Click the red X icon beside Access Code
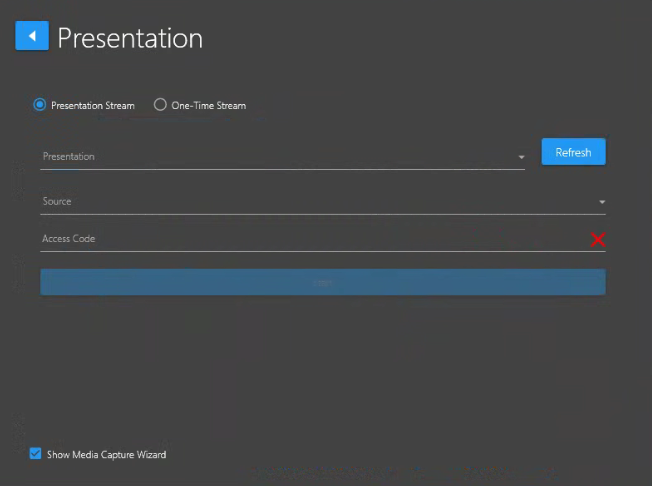Screen dimensions: 652x486 pos(598,239)
